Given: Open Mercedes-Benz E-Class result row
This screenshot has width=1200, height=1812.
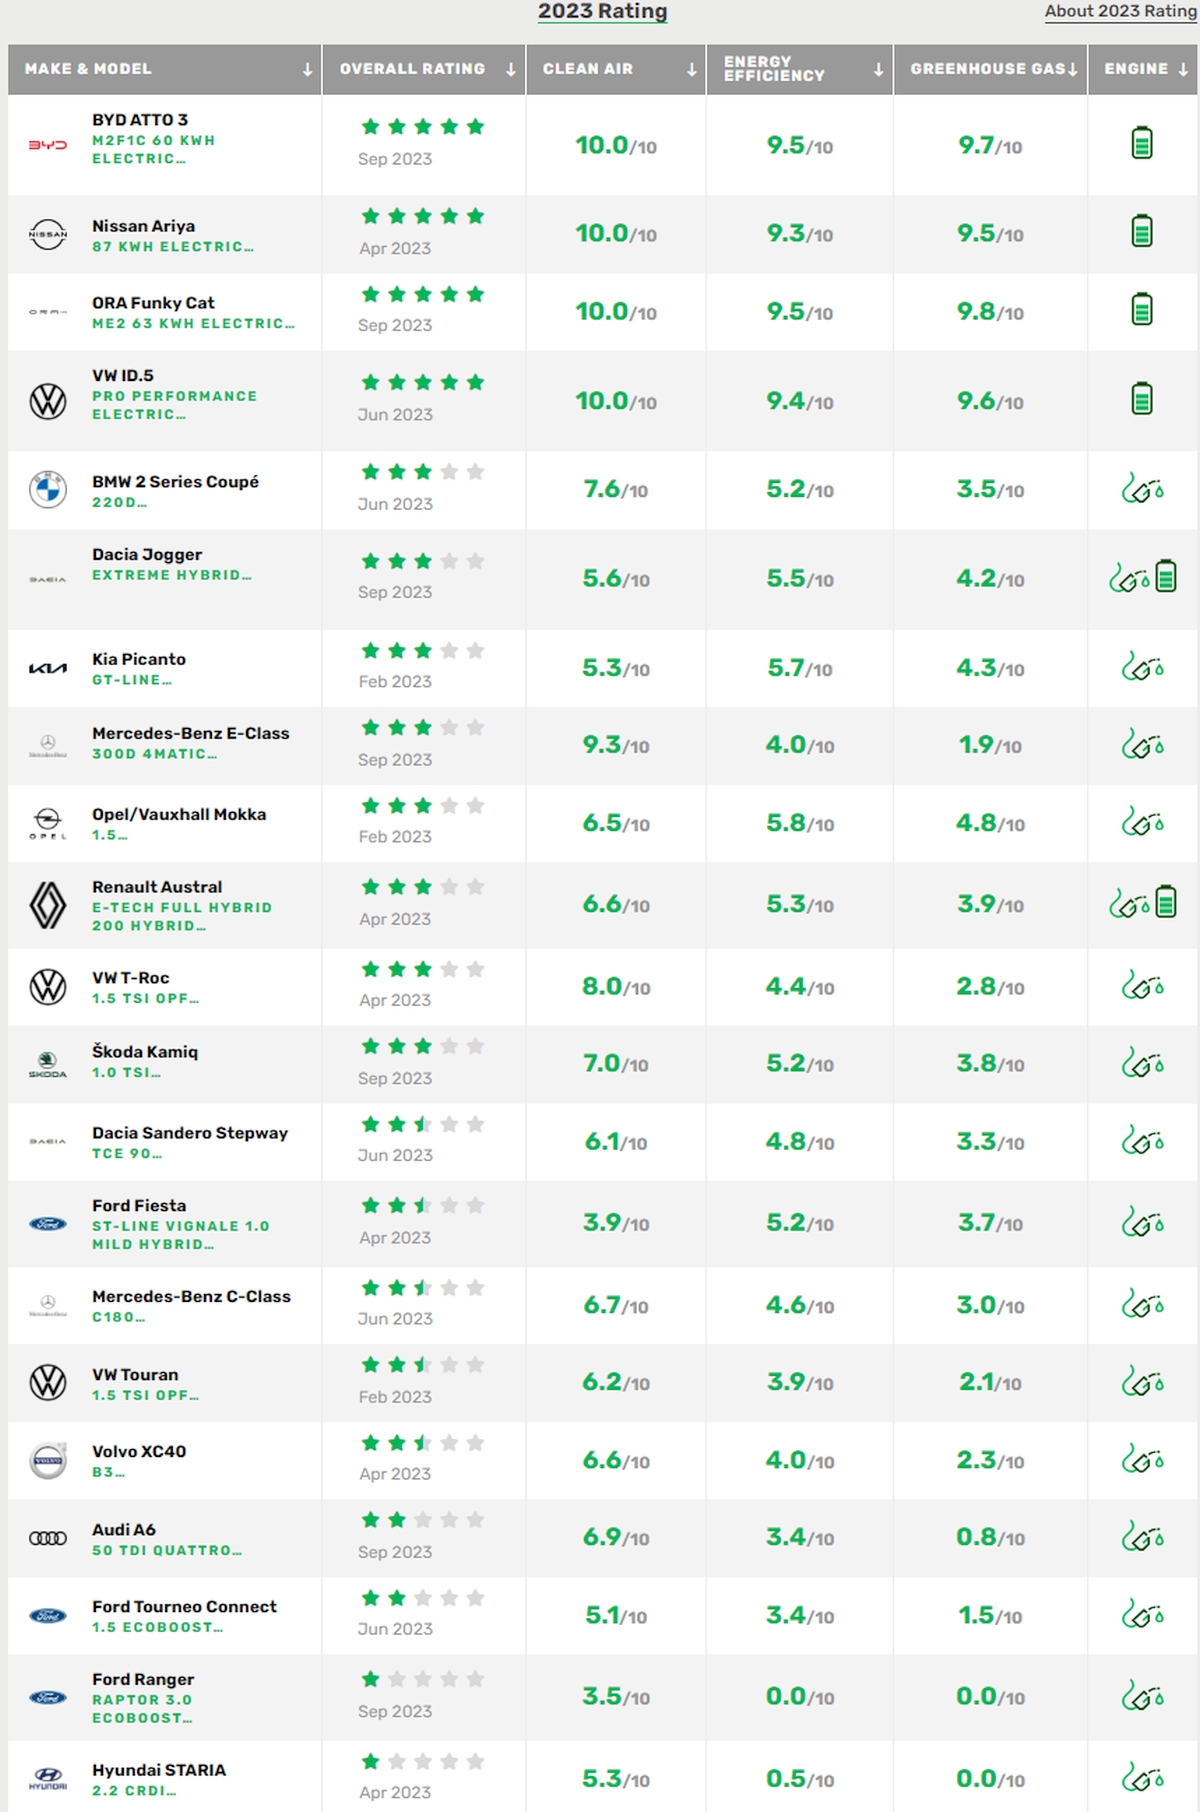Looking at the screenshot, I should coord(603,745).
